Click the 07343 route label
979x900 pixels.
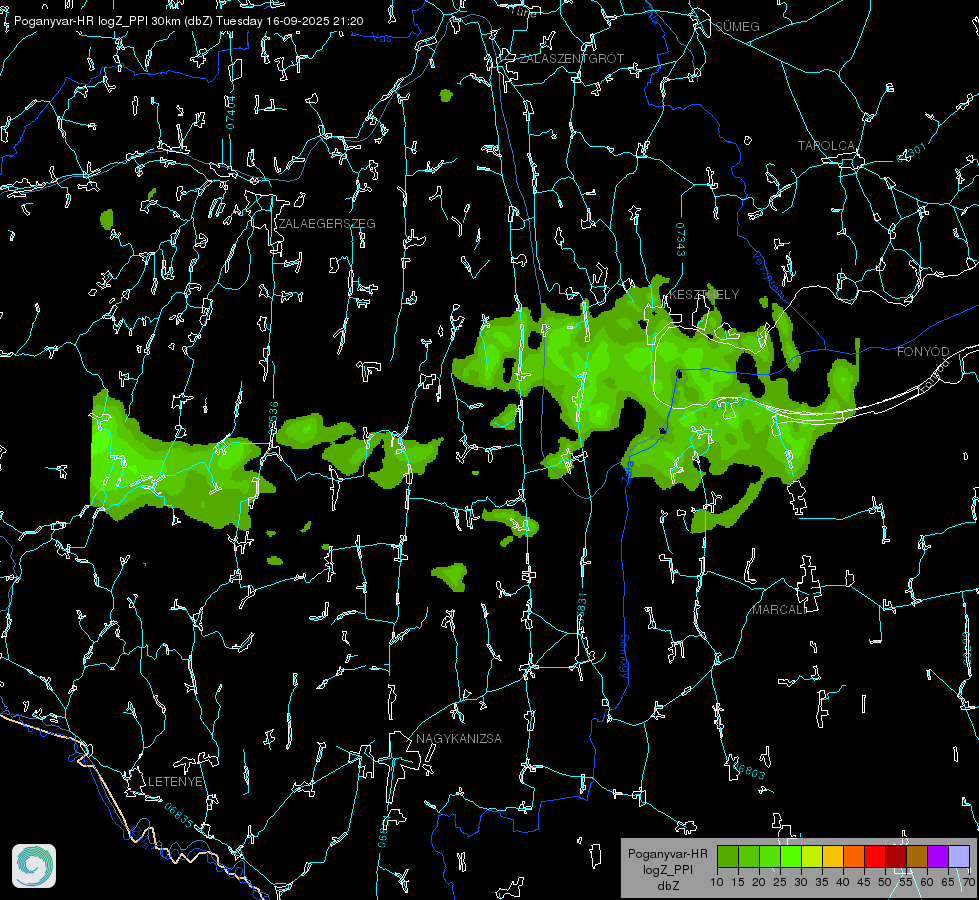[x=681, y=239]
